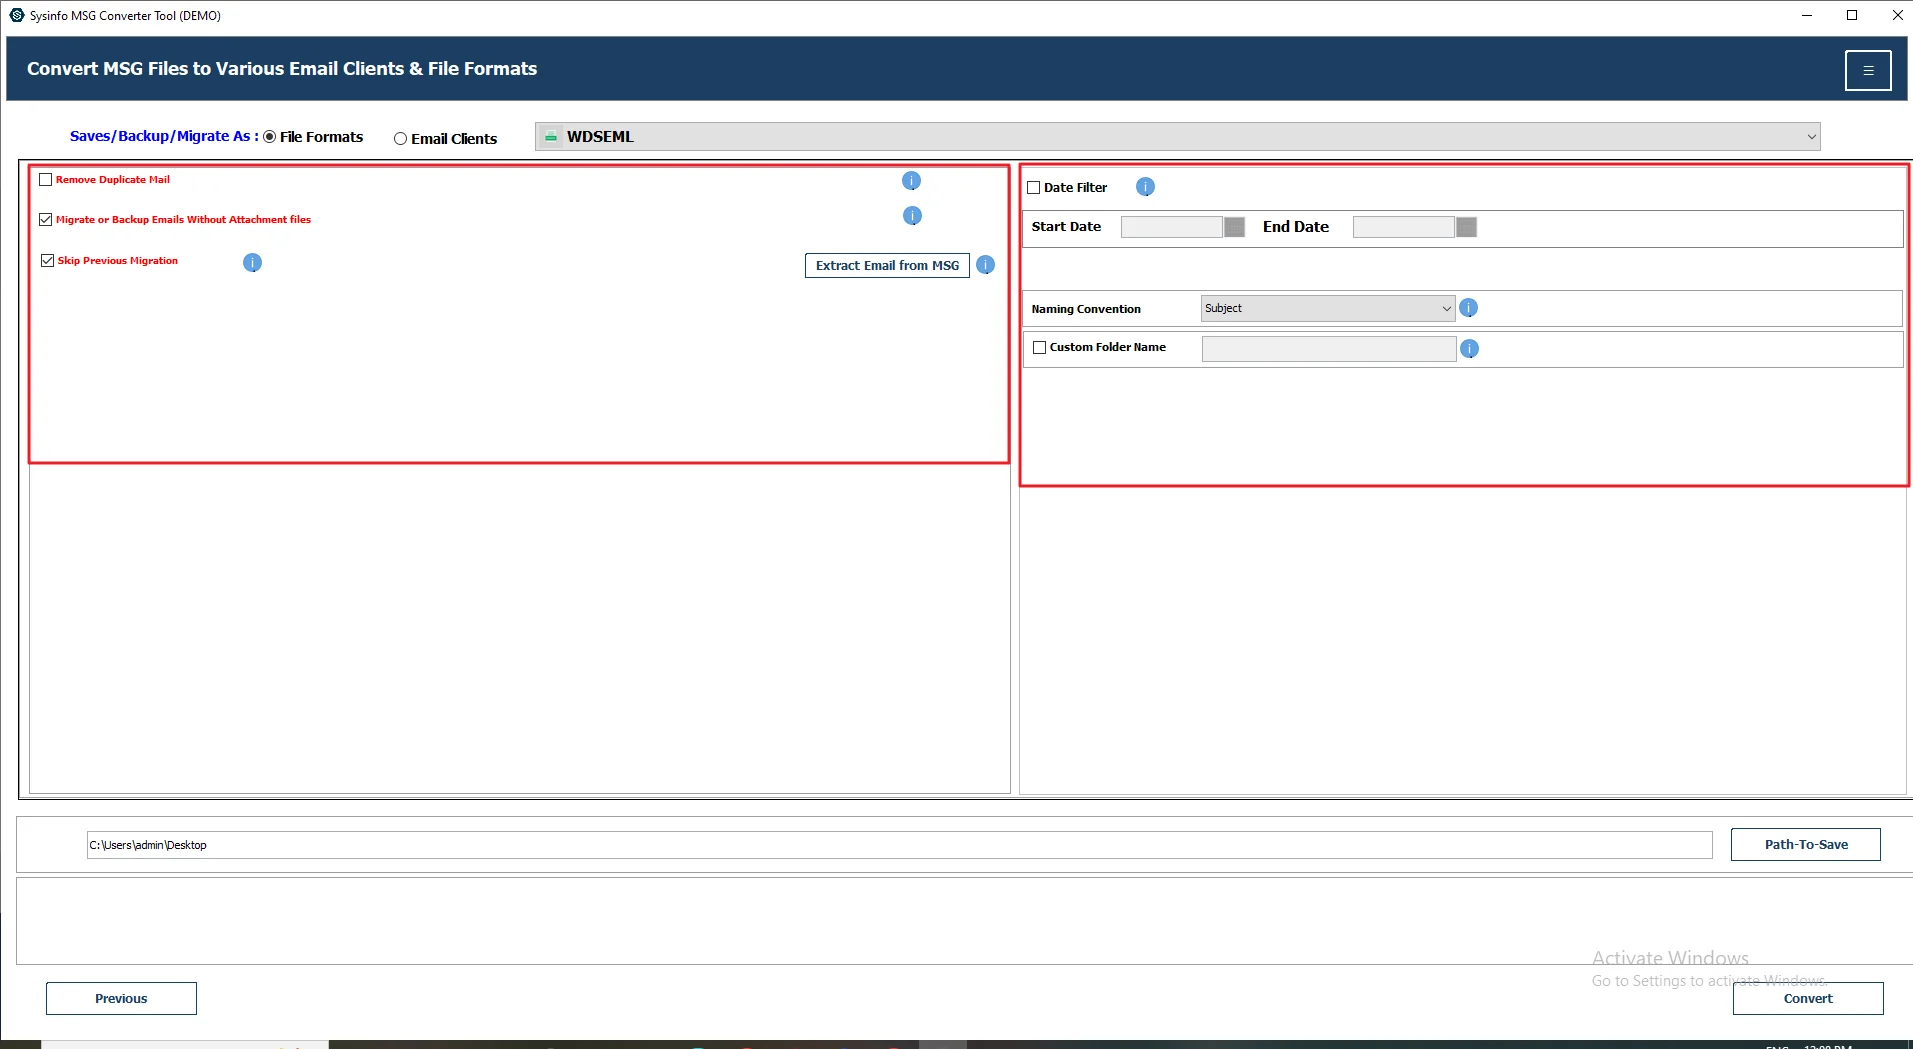This screenshot has height=1049, width=1913.
Task: Enable the Remove Duplicate Mail checkbox
Action: 45,179
